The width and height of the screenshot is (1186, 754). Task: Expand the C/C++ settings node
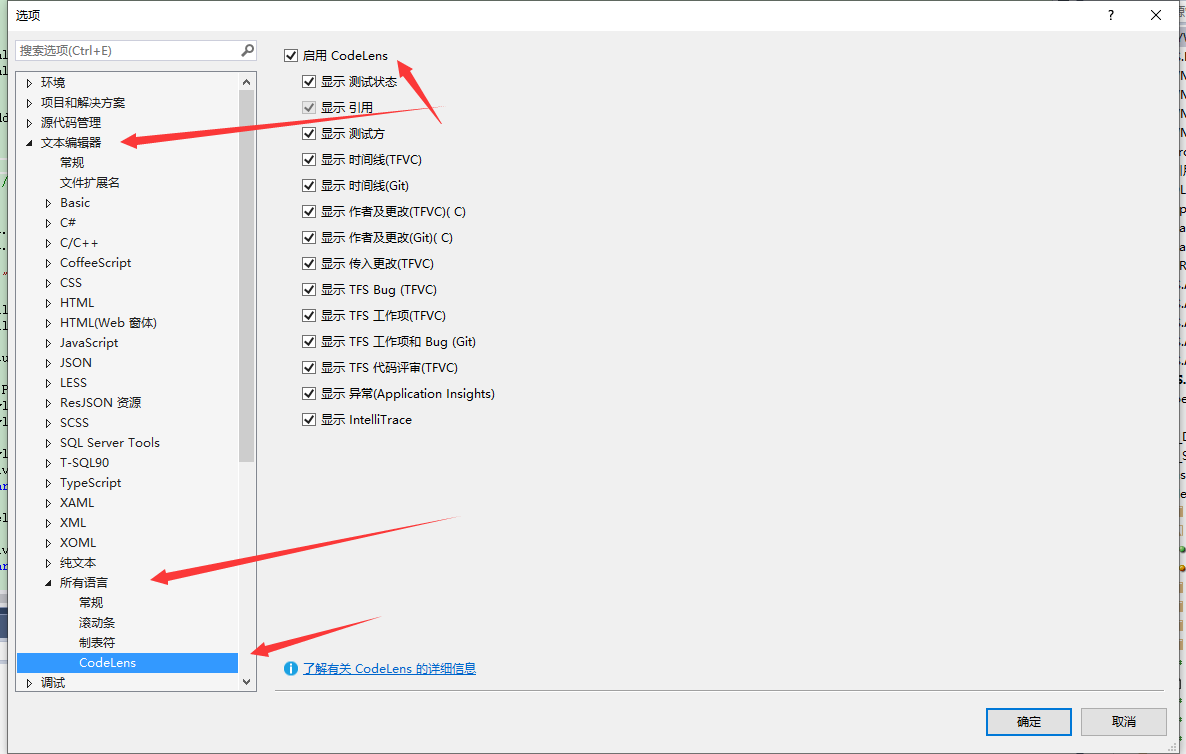tap(49, 242)
